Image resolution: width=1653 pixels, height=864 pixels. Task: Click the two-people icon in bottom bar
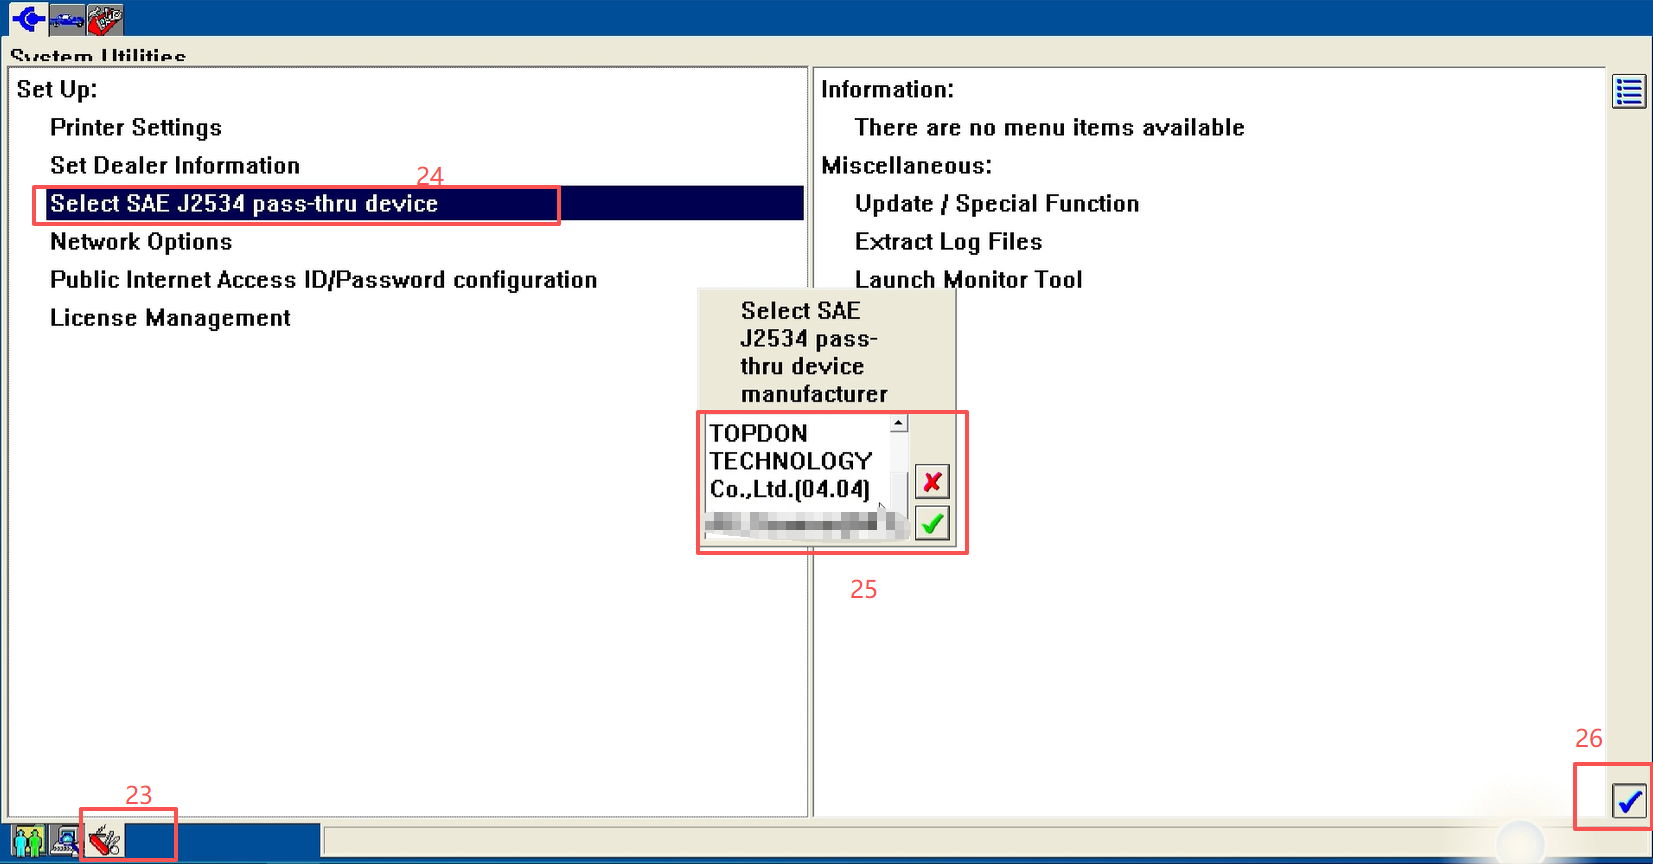pyautogui.click(x=28, y=841)
